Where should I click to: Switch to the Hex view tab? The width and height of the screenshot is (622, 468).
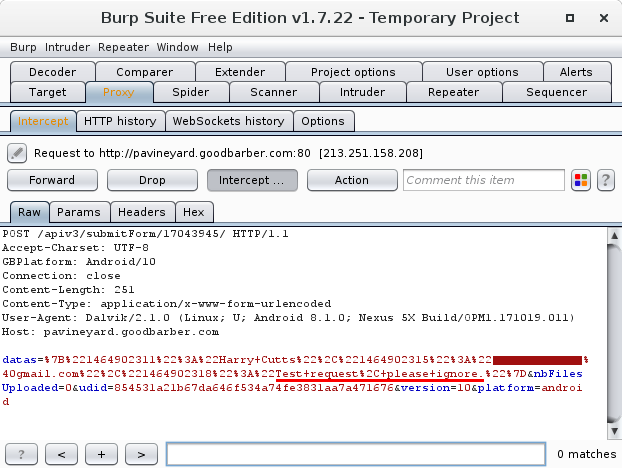pos(194,212)
